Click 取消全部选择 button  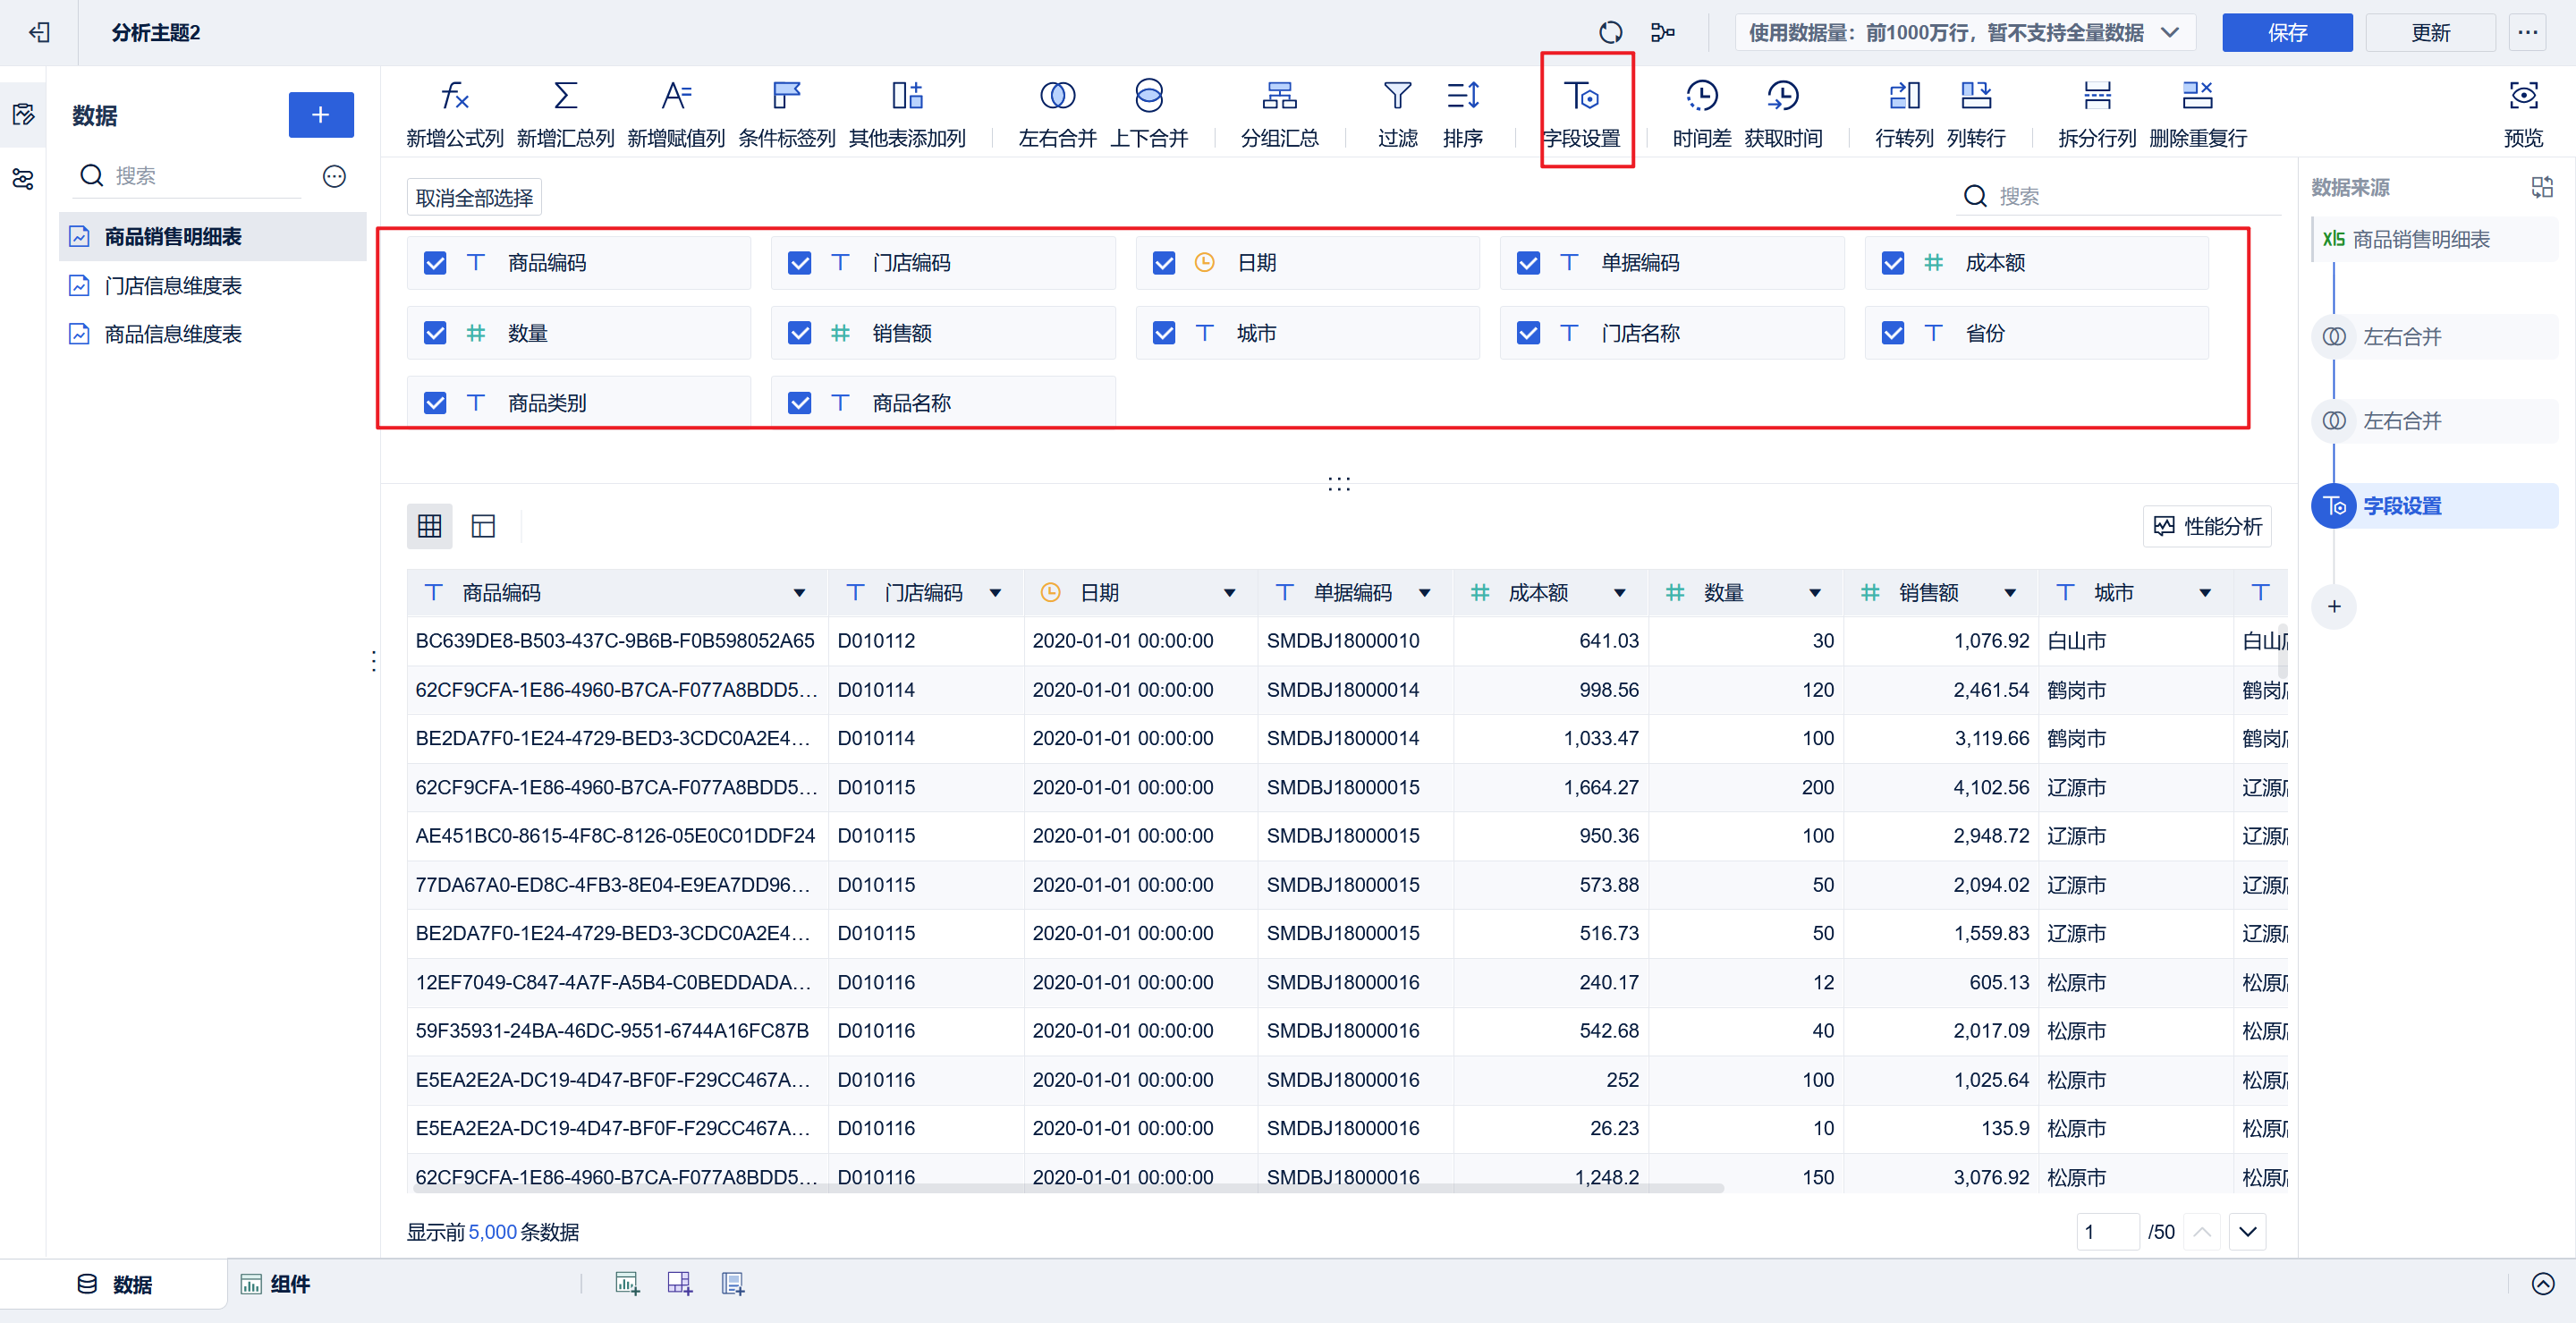pyautogui.click(x=474, y=198)
